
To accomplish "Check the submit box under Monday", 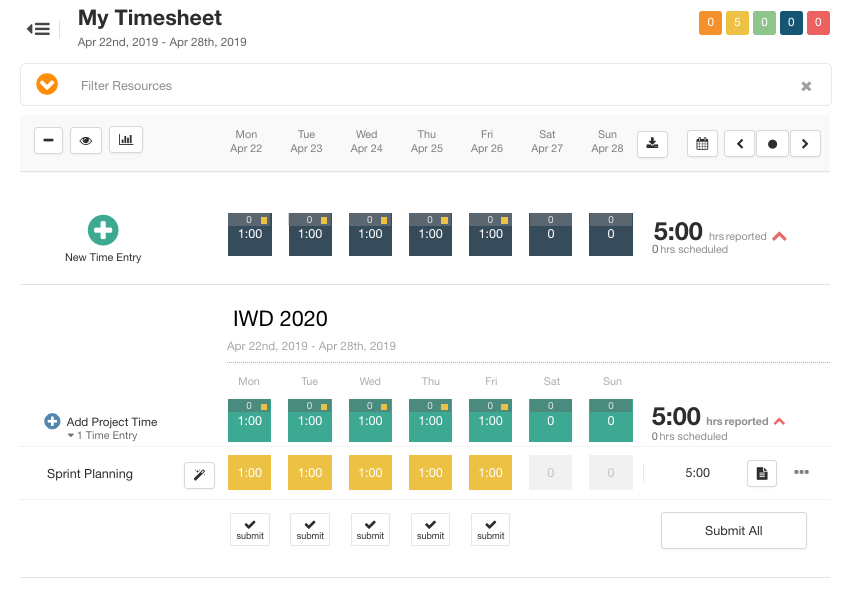I will 250,529.
